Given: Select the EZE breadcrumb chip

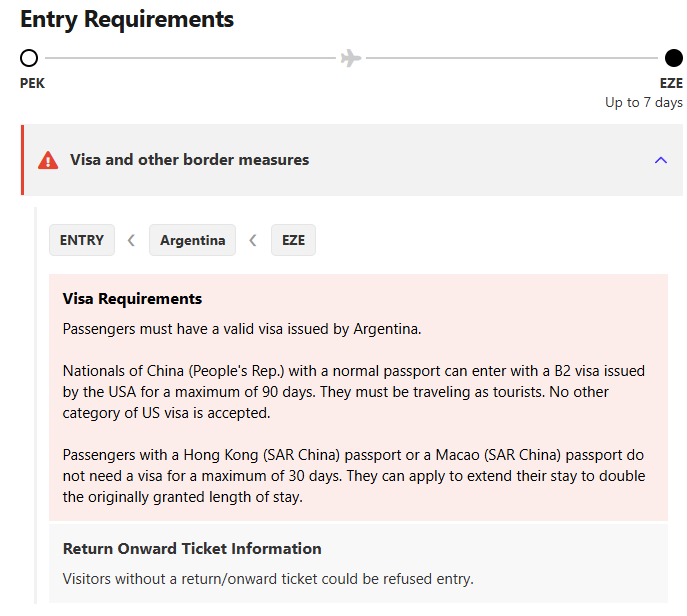Looking at the screenshot, I should [x=293, y=240].
